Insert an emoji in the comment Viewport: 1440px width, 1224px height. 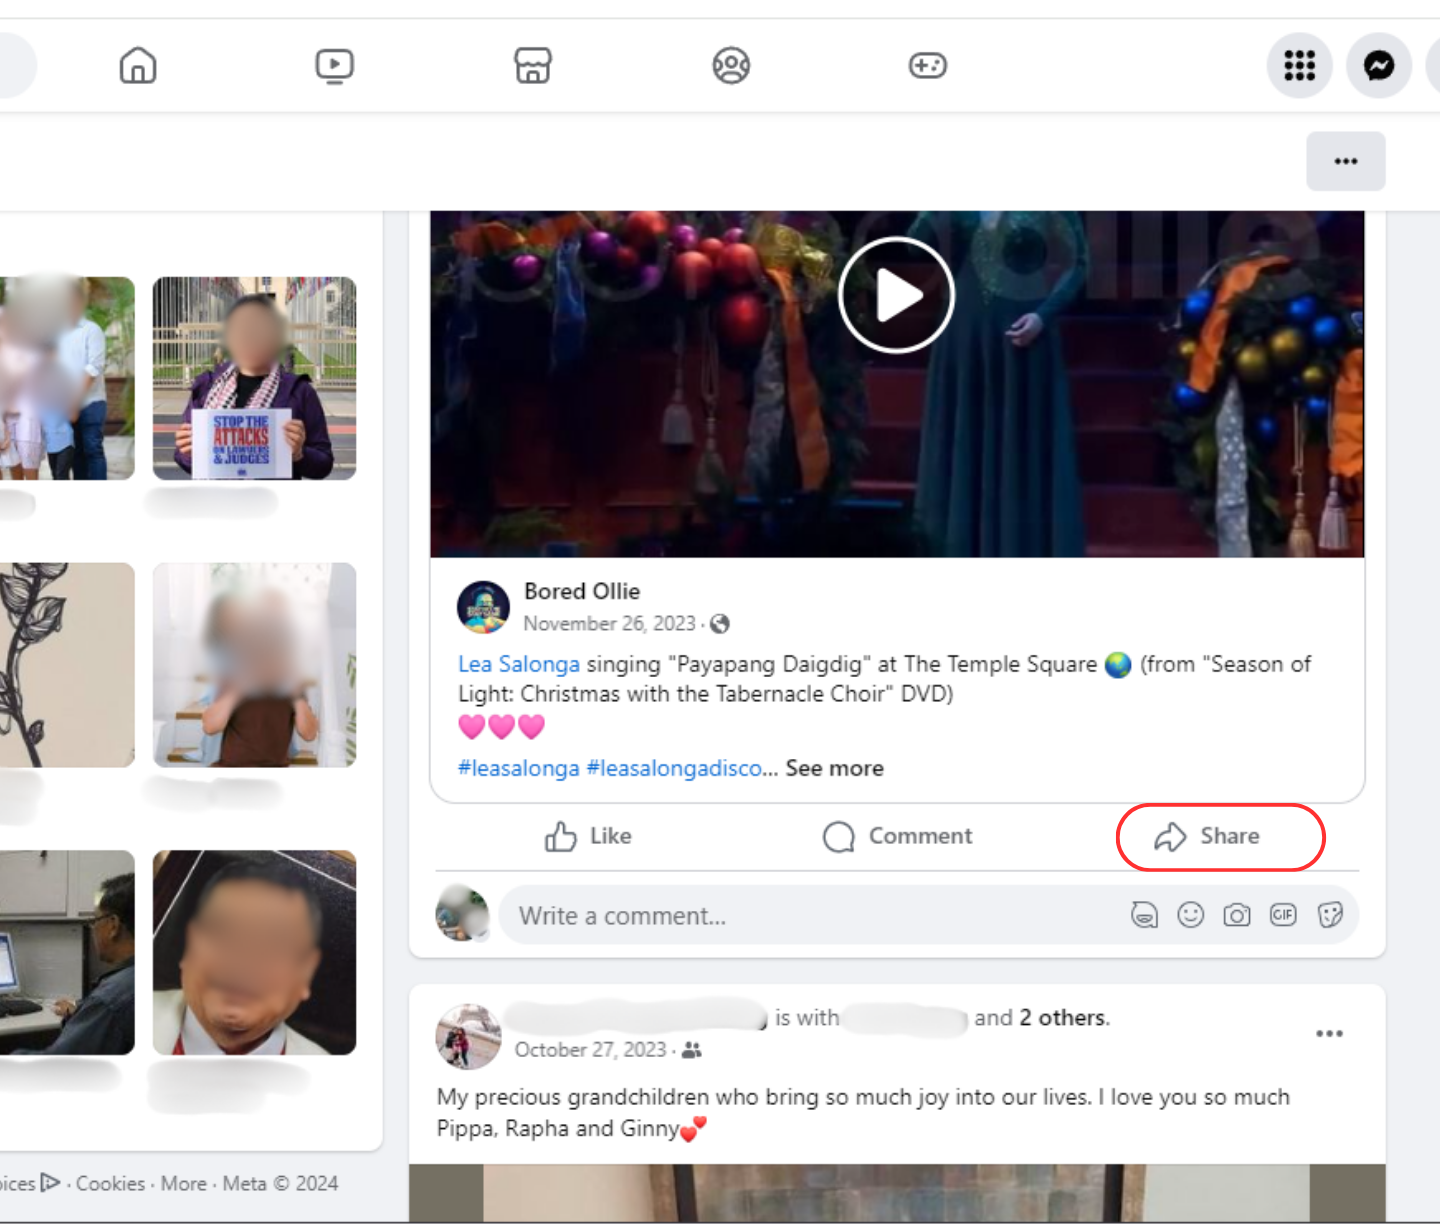[x=1190, y=915]
